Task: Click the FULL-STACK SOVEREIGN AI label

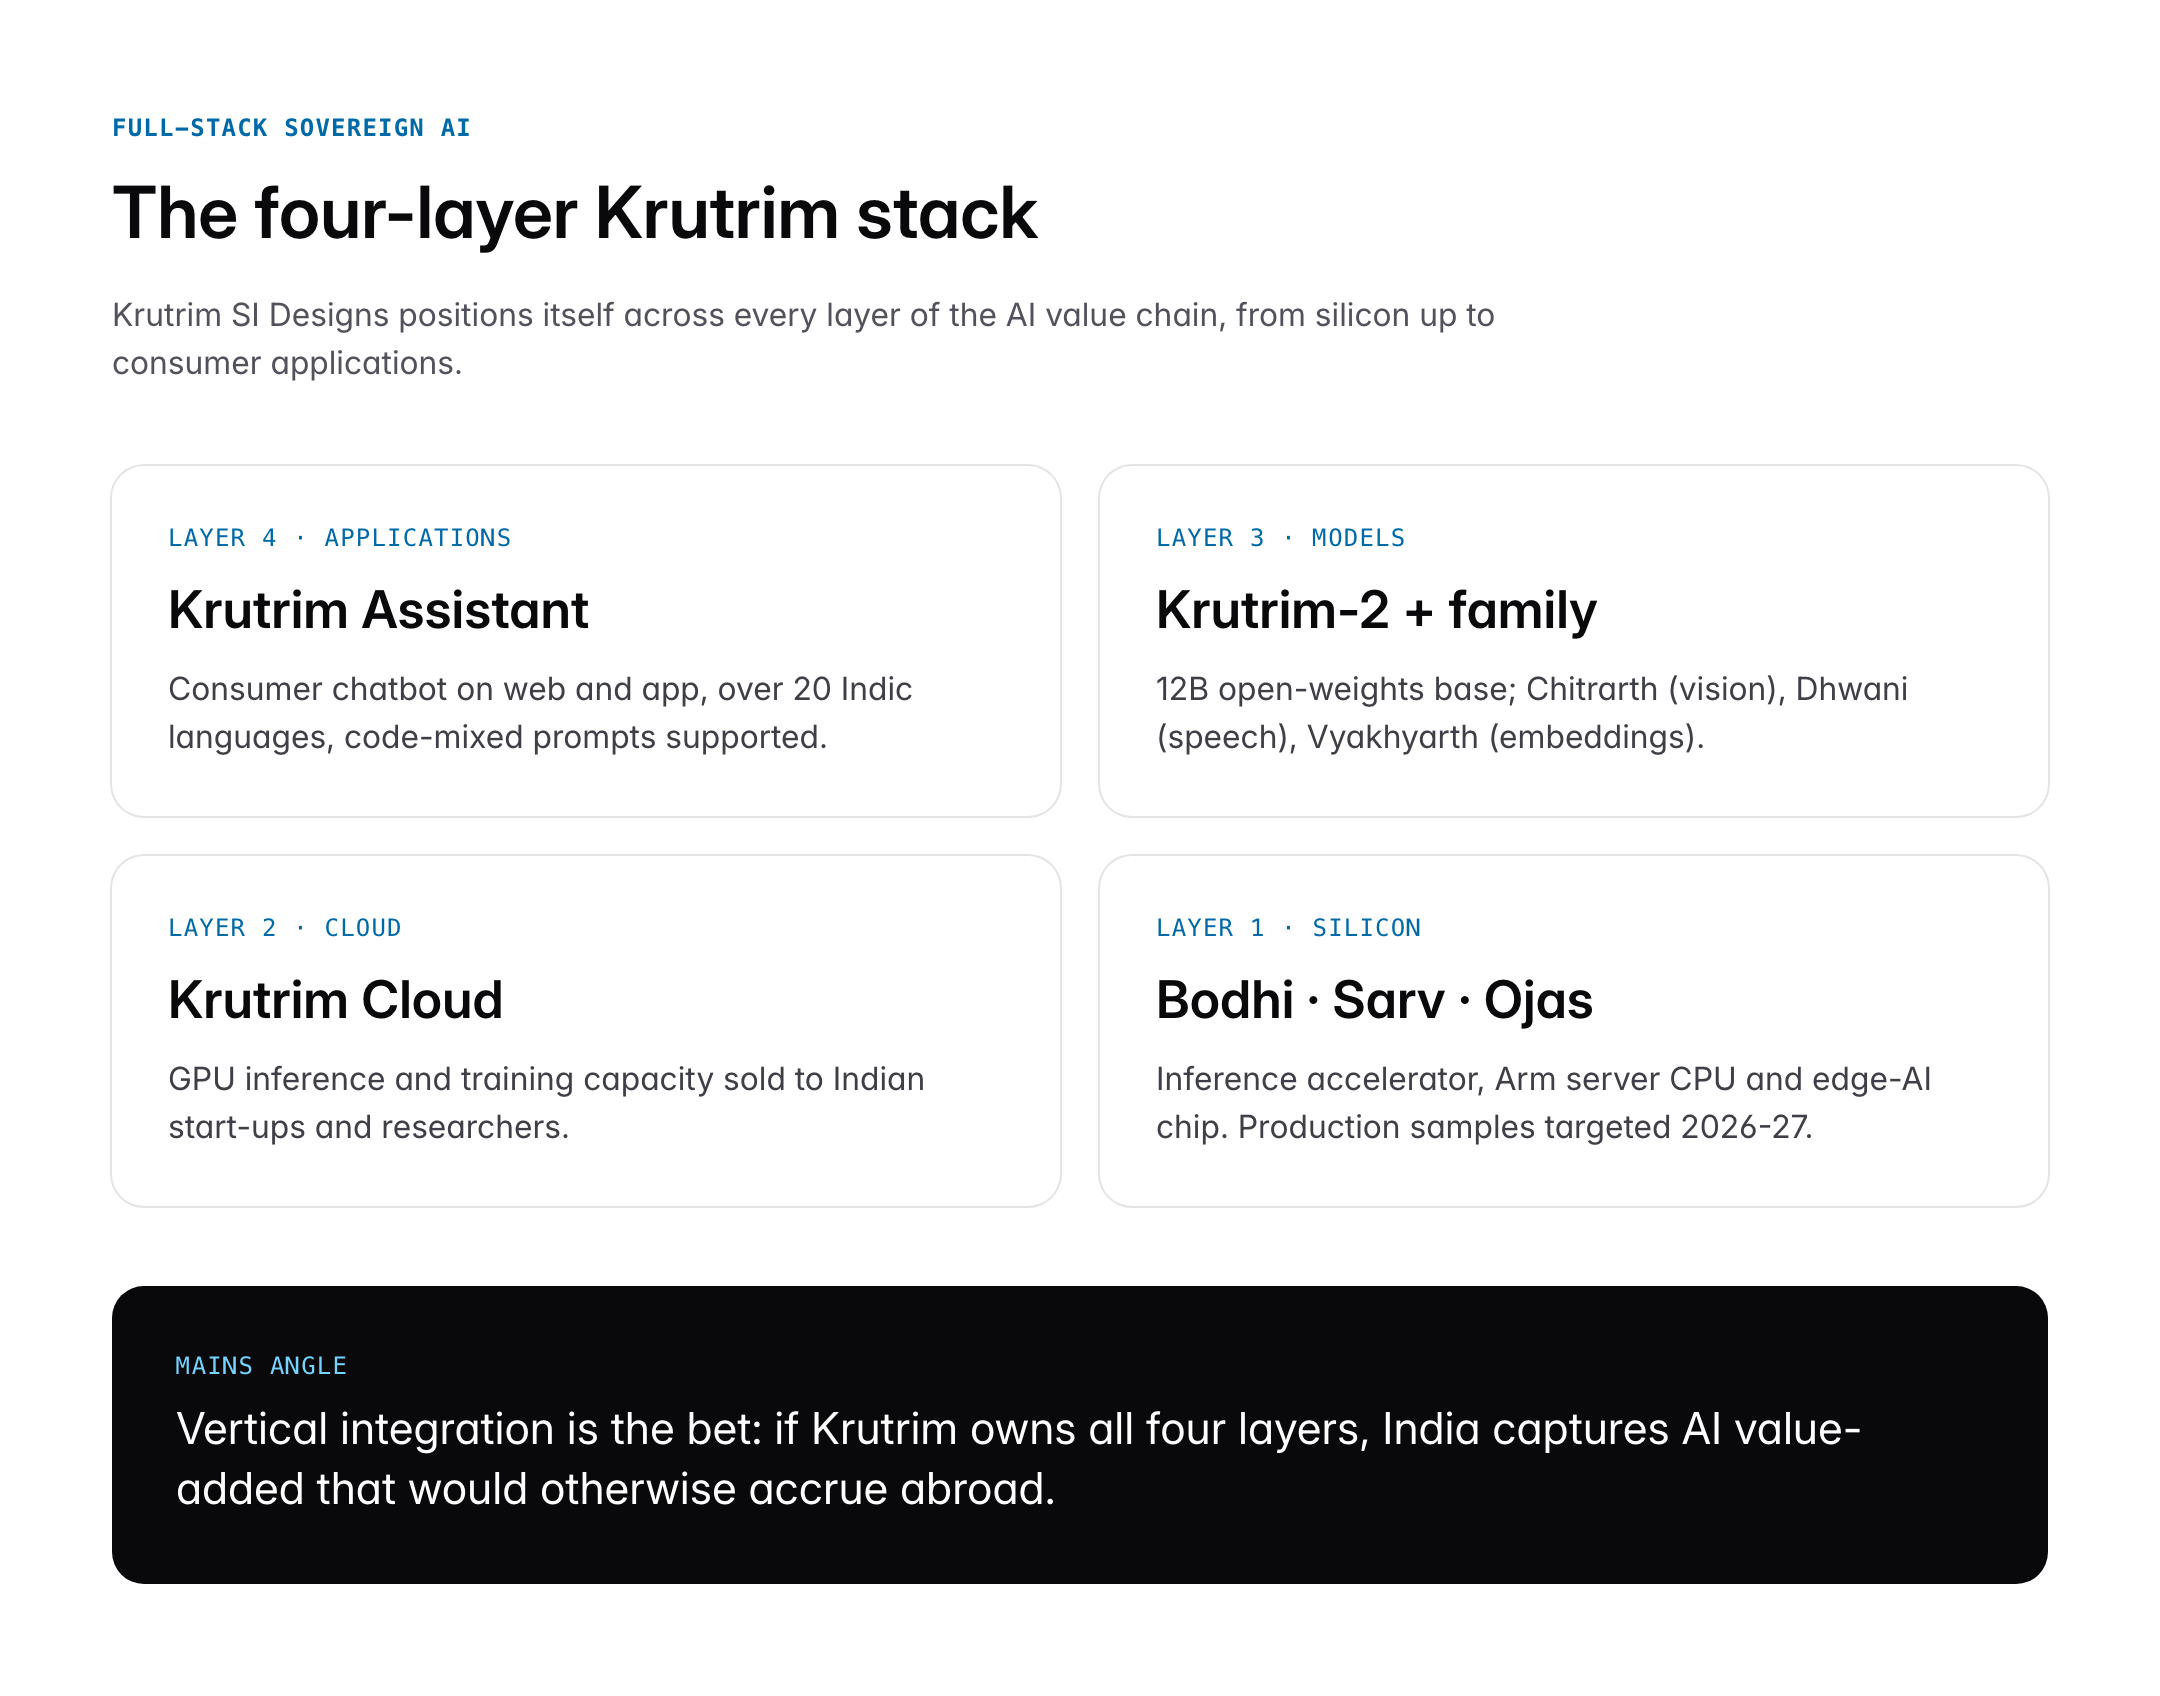Action: pyautogui.click(x=290, y=127)
